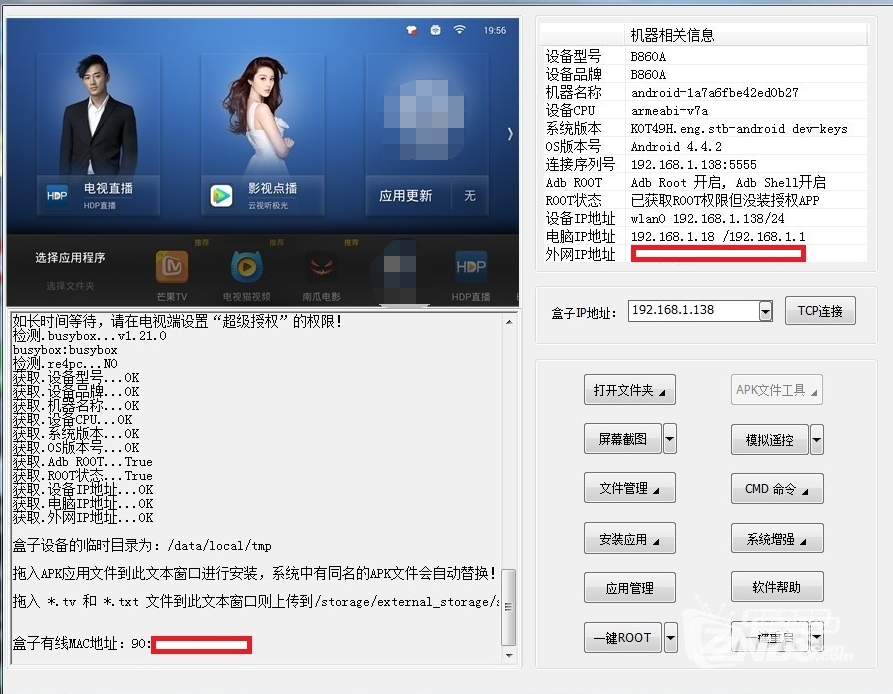Open the 南瓜电影 pumpkin icon

(x=322, y=267)
